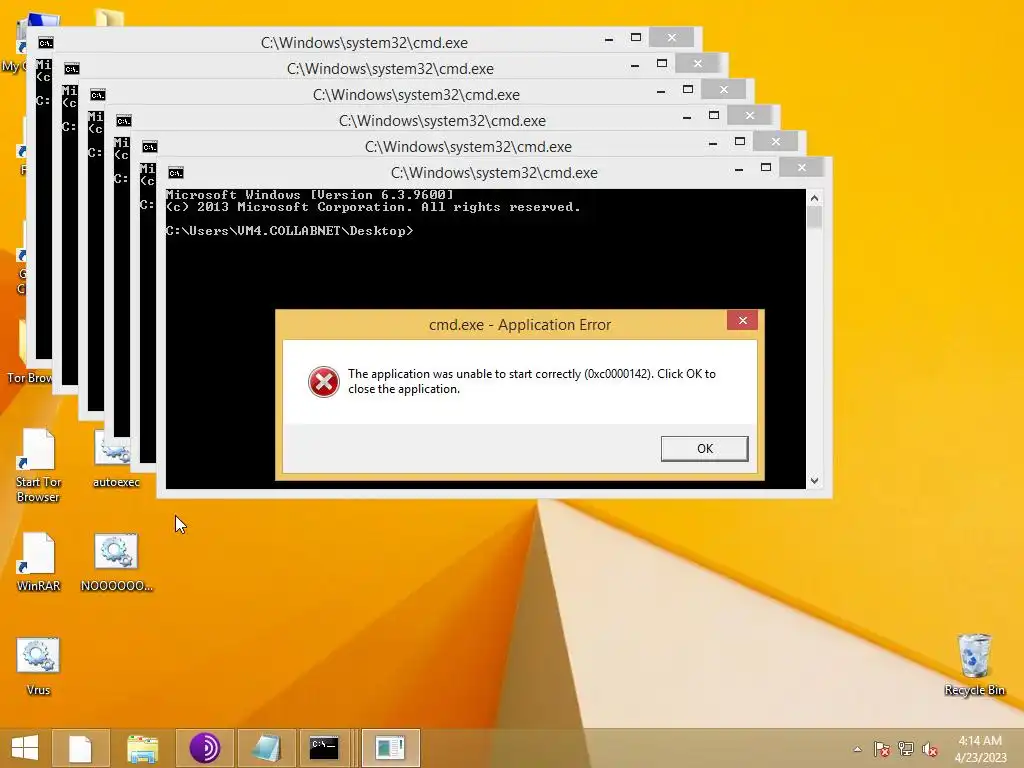Select the Start Tor Browser desktop shortcut
Image resolution: width=1024 pixels, height=768 pixels.
point(38,466)
